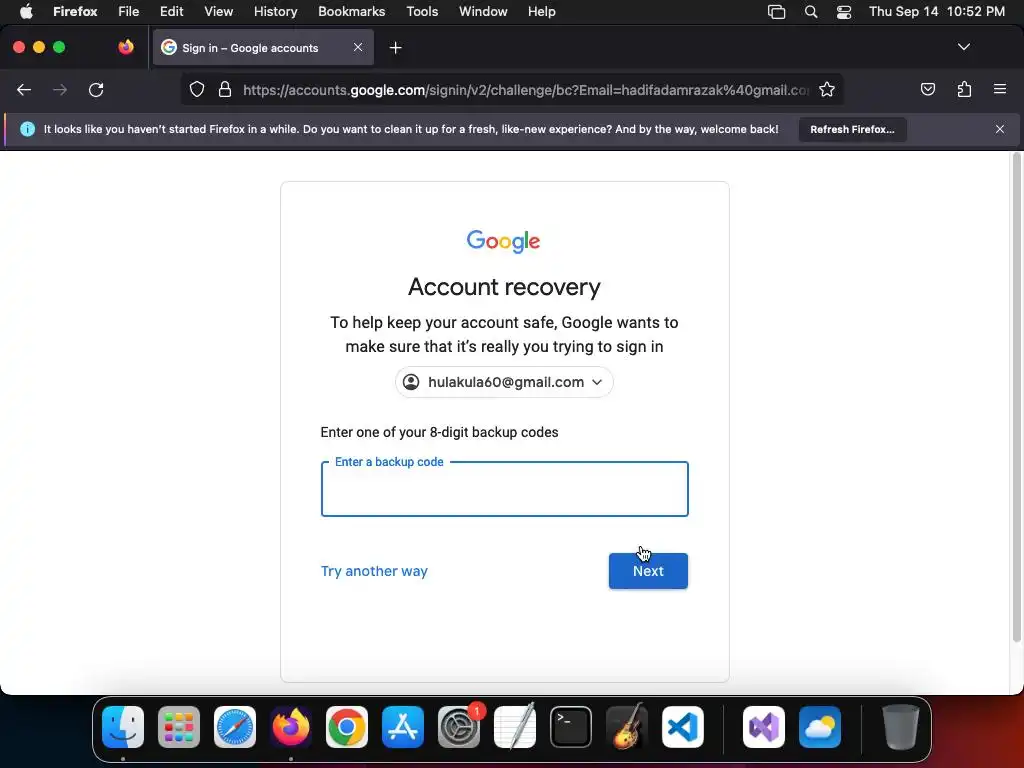The image size is (1024, 768).
Task: Open the weather cloud app in Dock
Action: point(820,727)
